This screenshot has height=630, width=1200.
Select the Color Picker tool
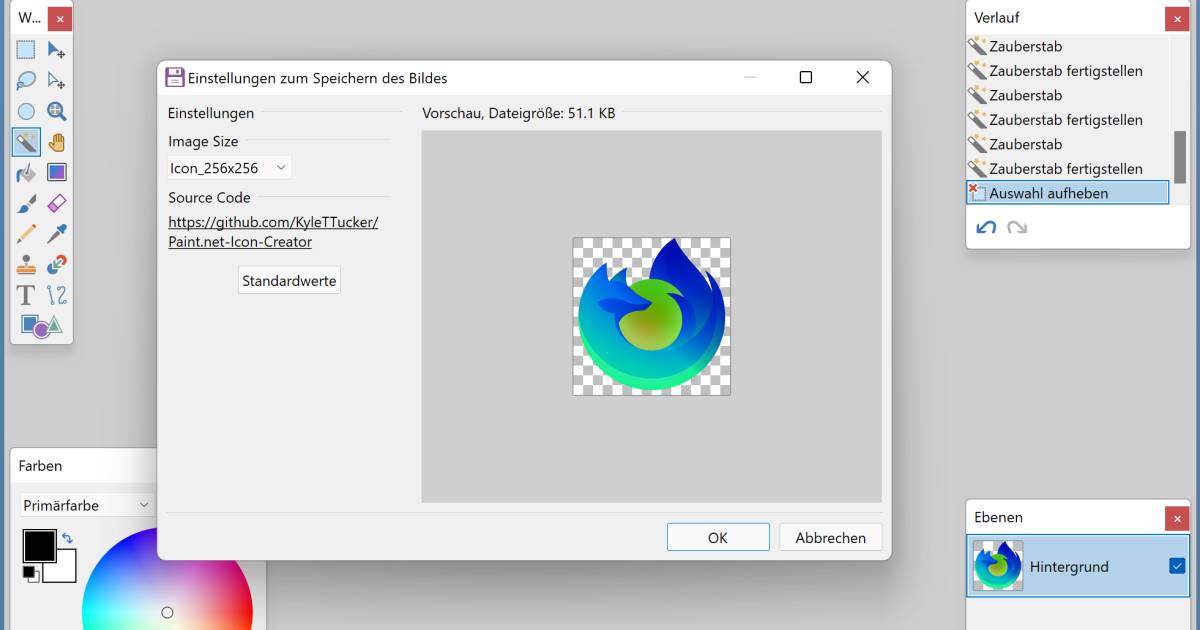(x=57, y=233)
